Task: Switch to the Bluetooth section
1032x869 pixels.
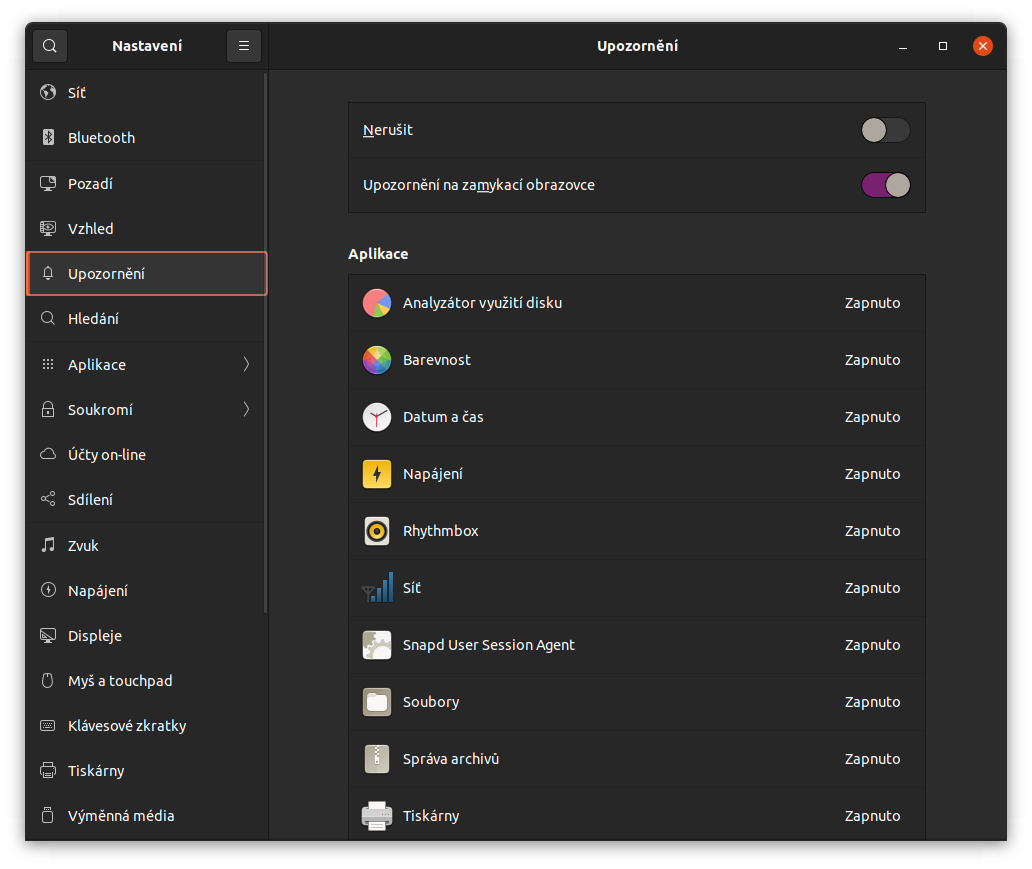Action: [x=146, y=137]
